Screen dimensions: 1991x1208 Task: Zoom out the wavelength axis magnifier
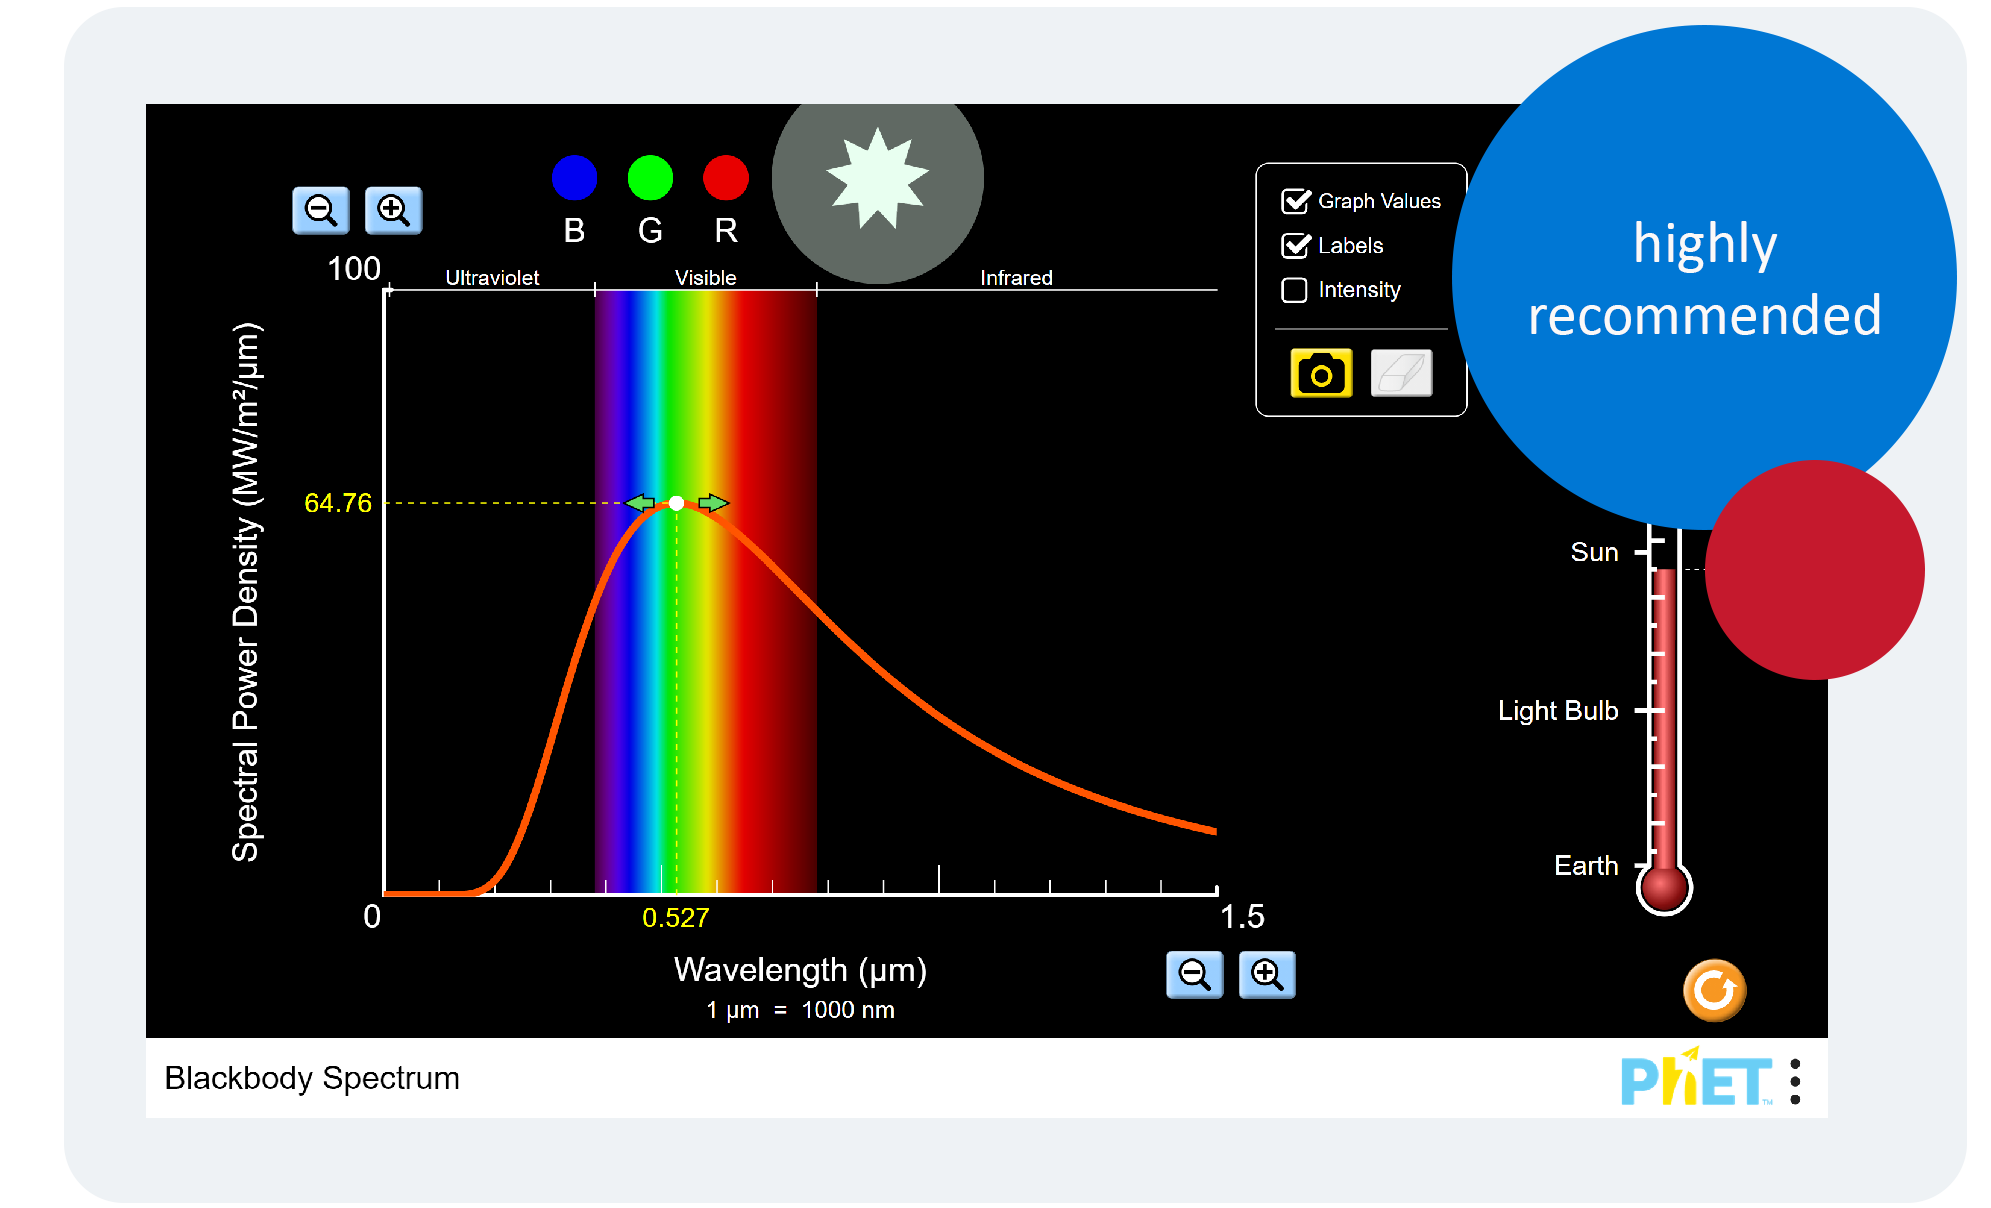pos(1195,975)
